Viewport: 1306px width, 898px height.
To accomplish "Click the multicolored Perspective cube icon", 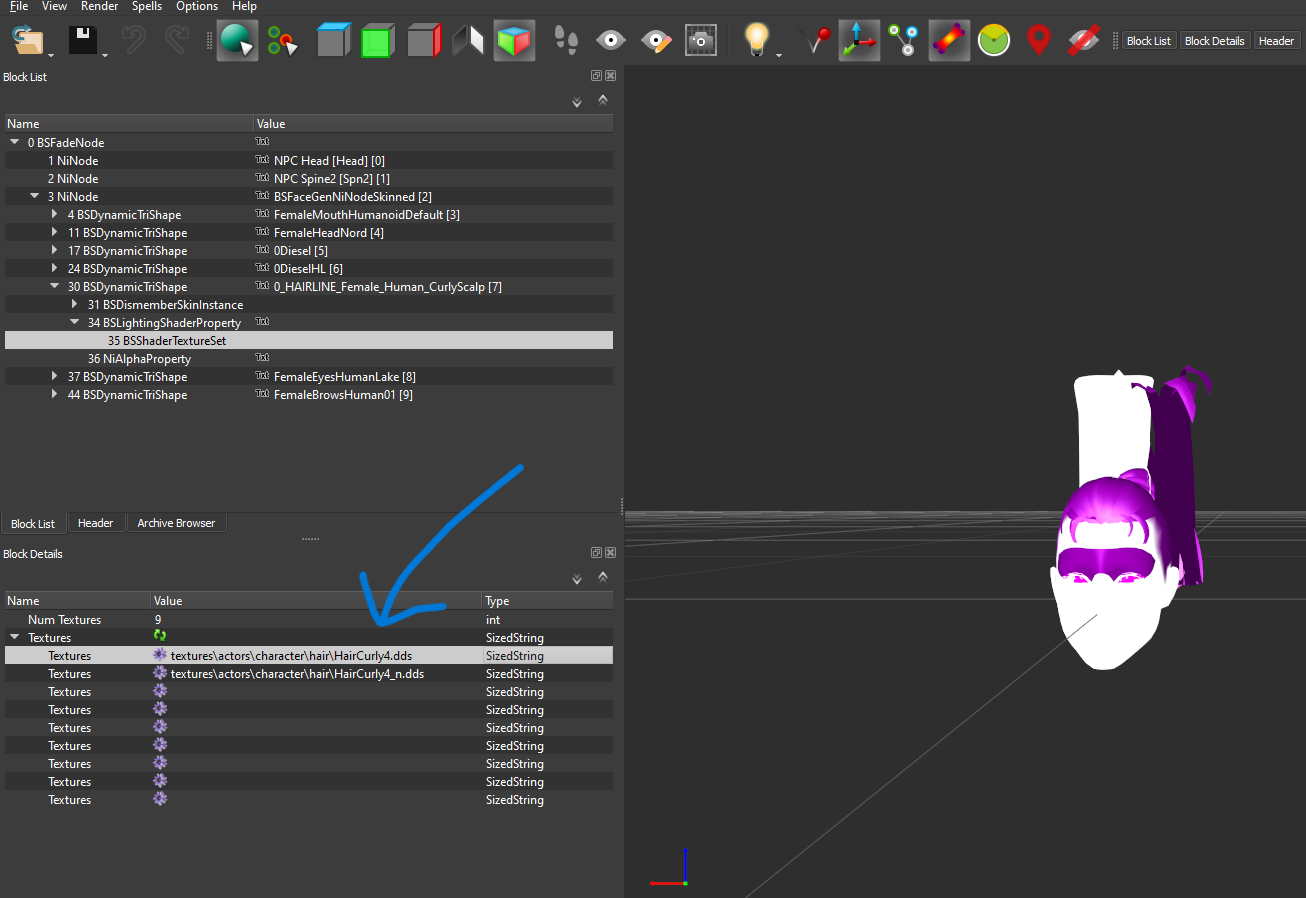I will (x=515, y=41).
